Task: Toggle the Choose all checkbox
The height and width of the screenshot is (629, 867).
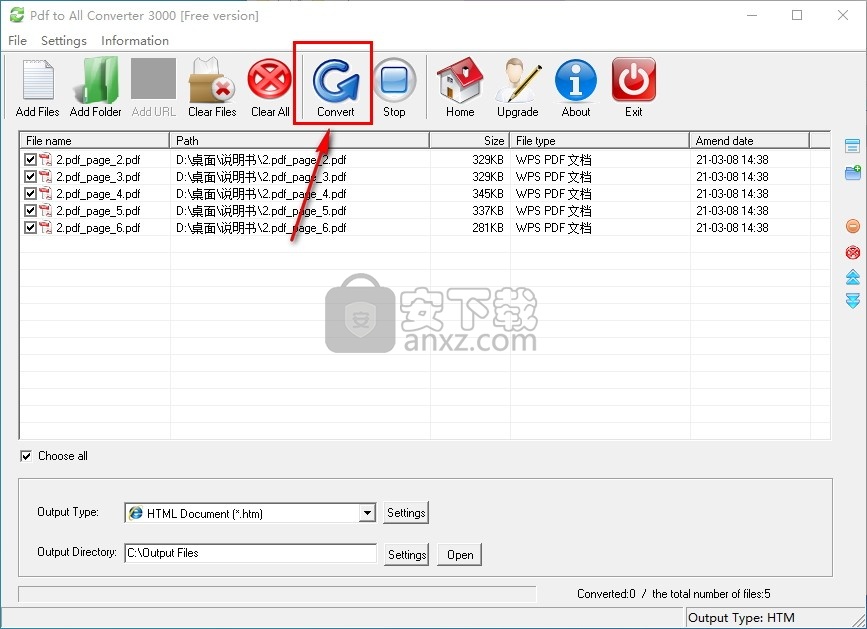Action: 25,456
